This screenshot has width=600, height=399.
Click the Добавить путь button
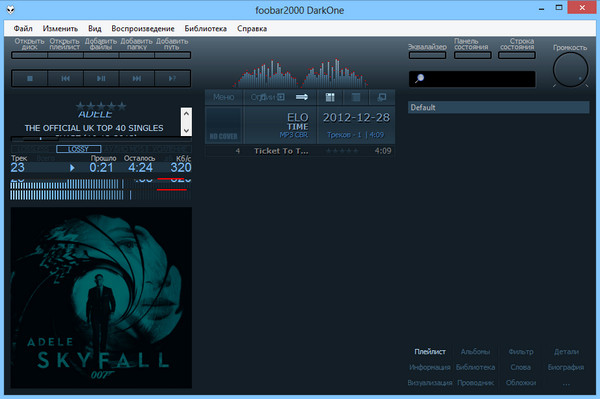click(172, 55)
